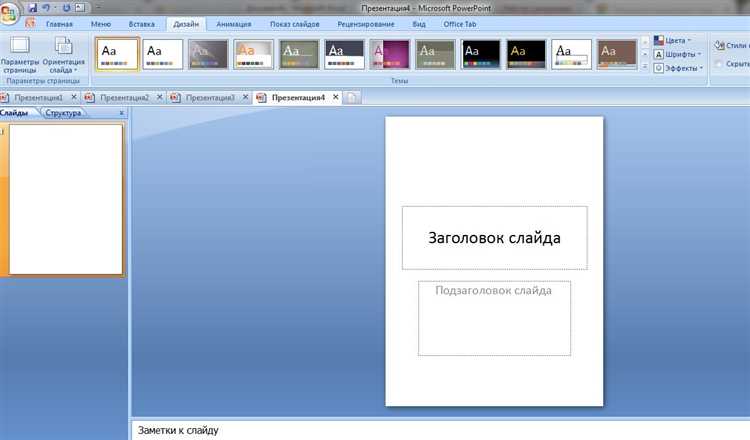The image size is (750, 440).
Task: Open the Fonts (Шрифты) dropdown
Action: coord(677,54)
